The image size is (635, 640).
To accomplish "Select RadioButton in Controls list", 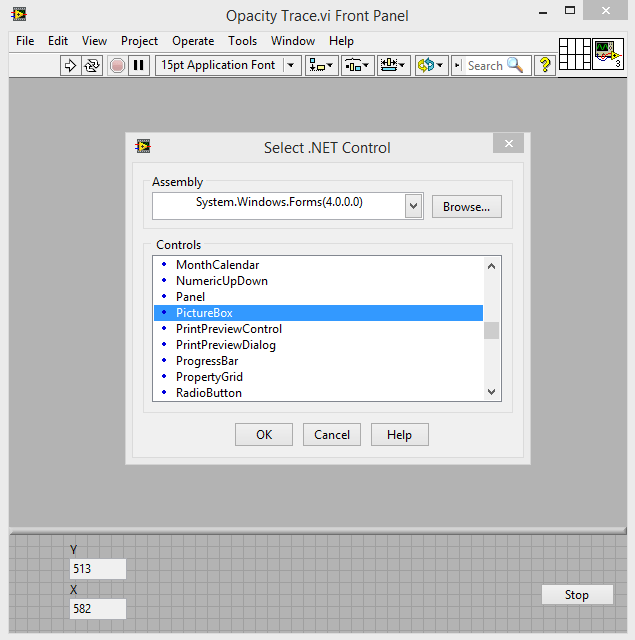I will (318, 393).
